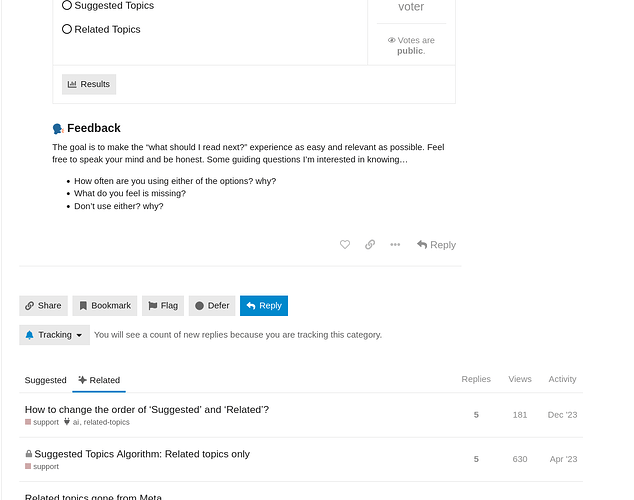Click replies count 5 for first topic

click(x=476, y=415)
